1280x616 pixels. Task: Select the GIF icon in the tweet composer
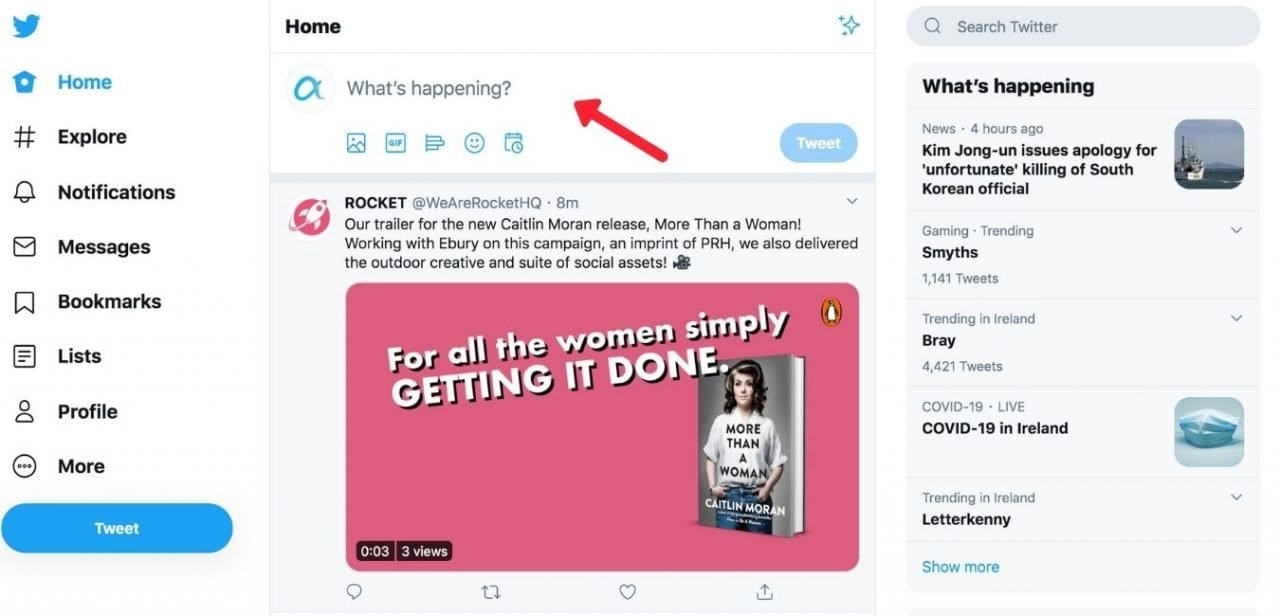coord(395,142)
